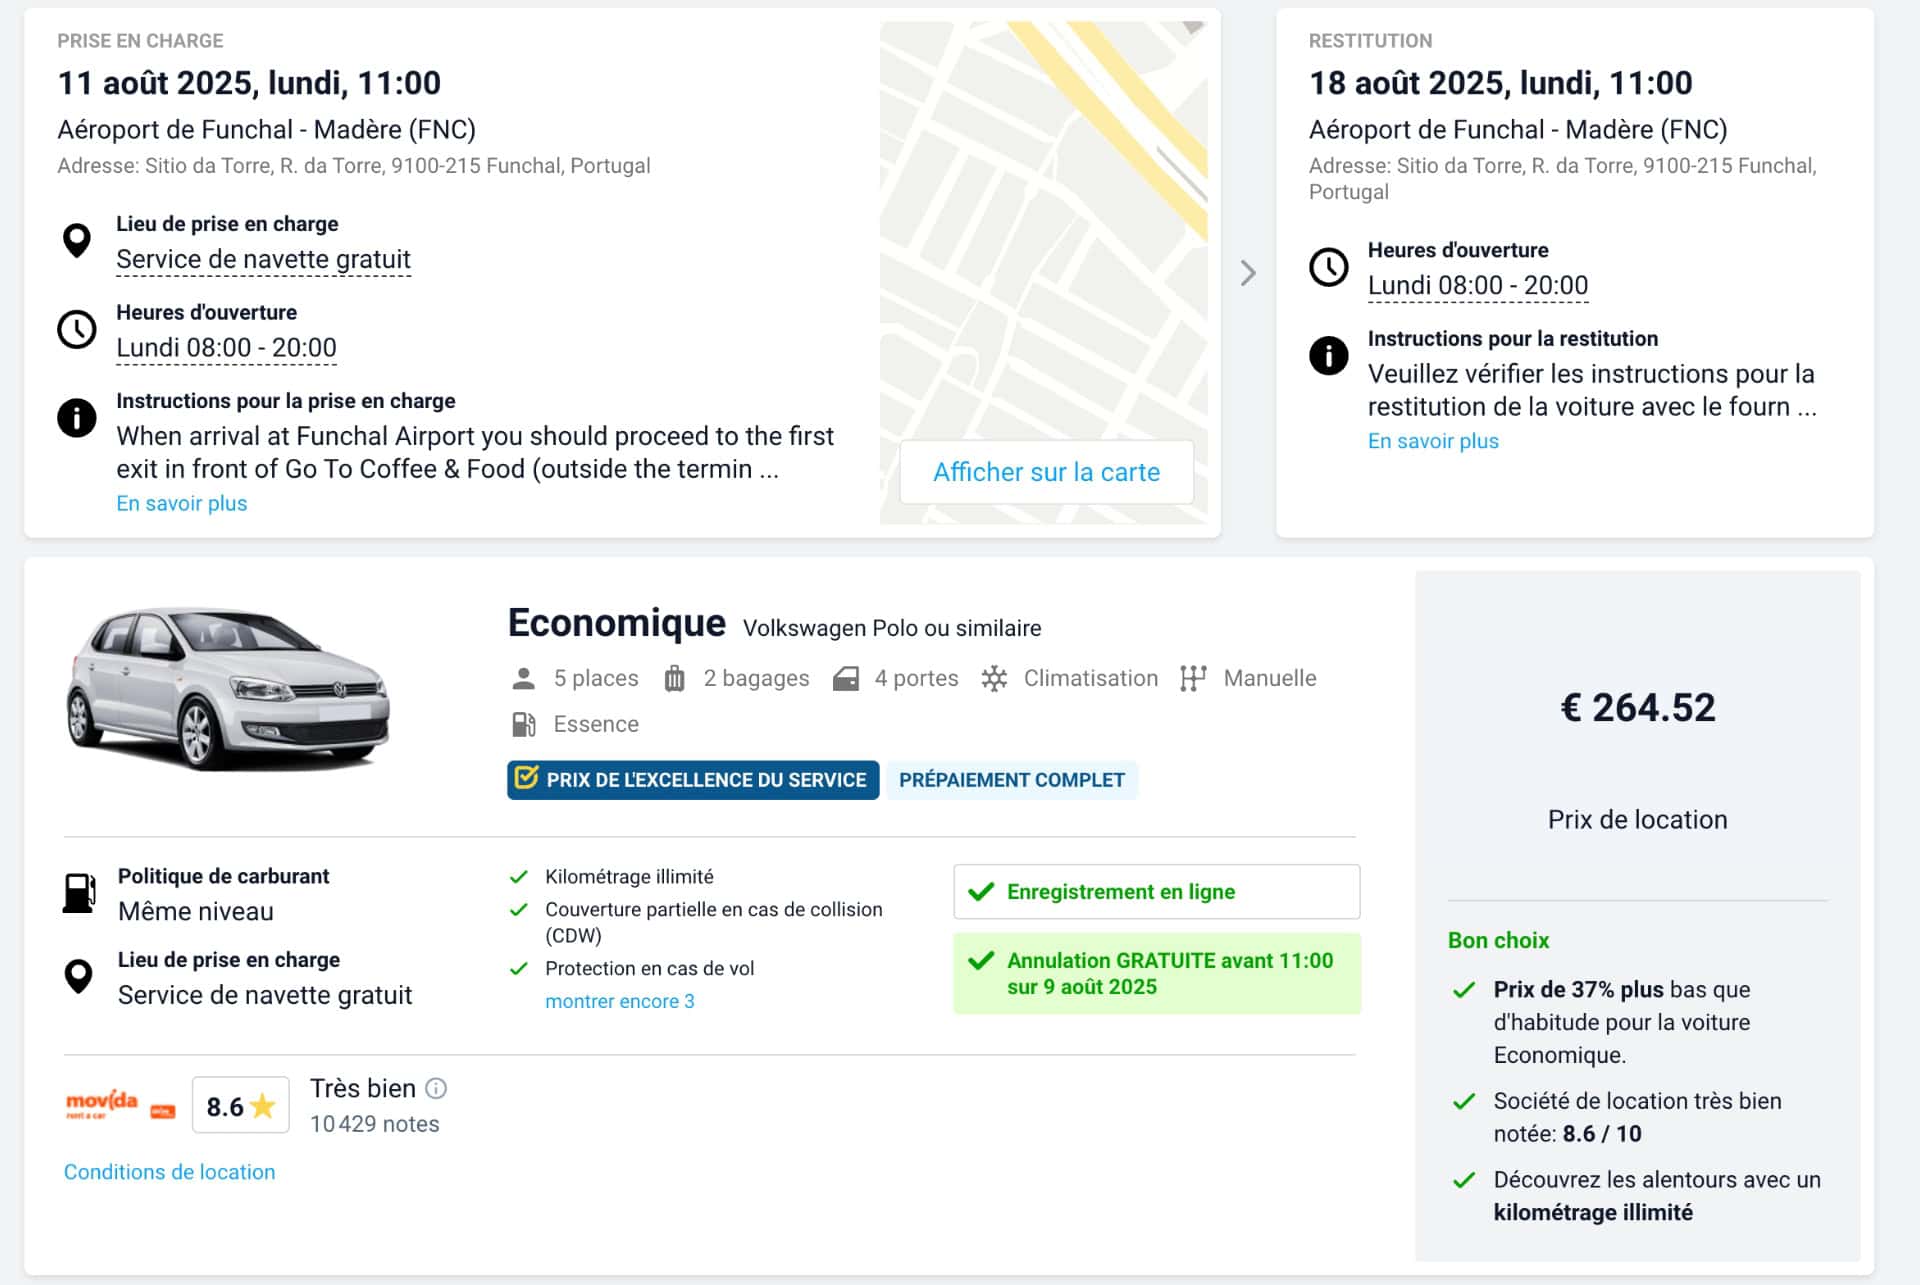Screen dimensions: 1920x1285
Task: Click the pickup opening hours clock icon
Action: [x=77, y=329]
